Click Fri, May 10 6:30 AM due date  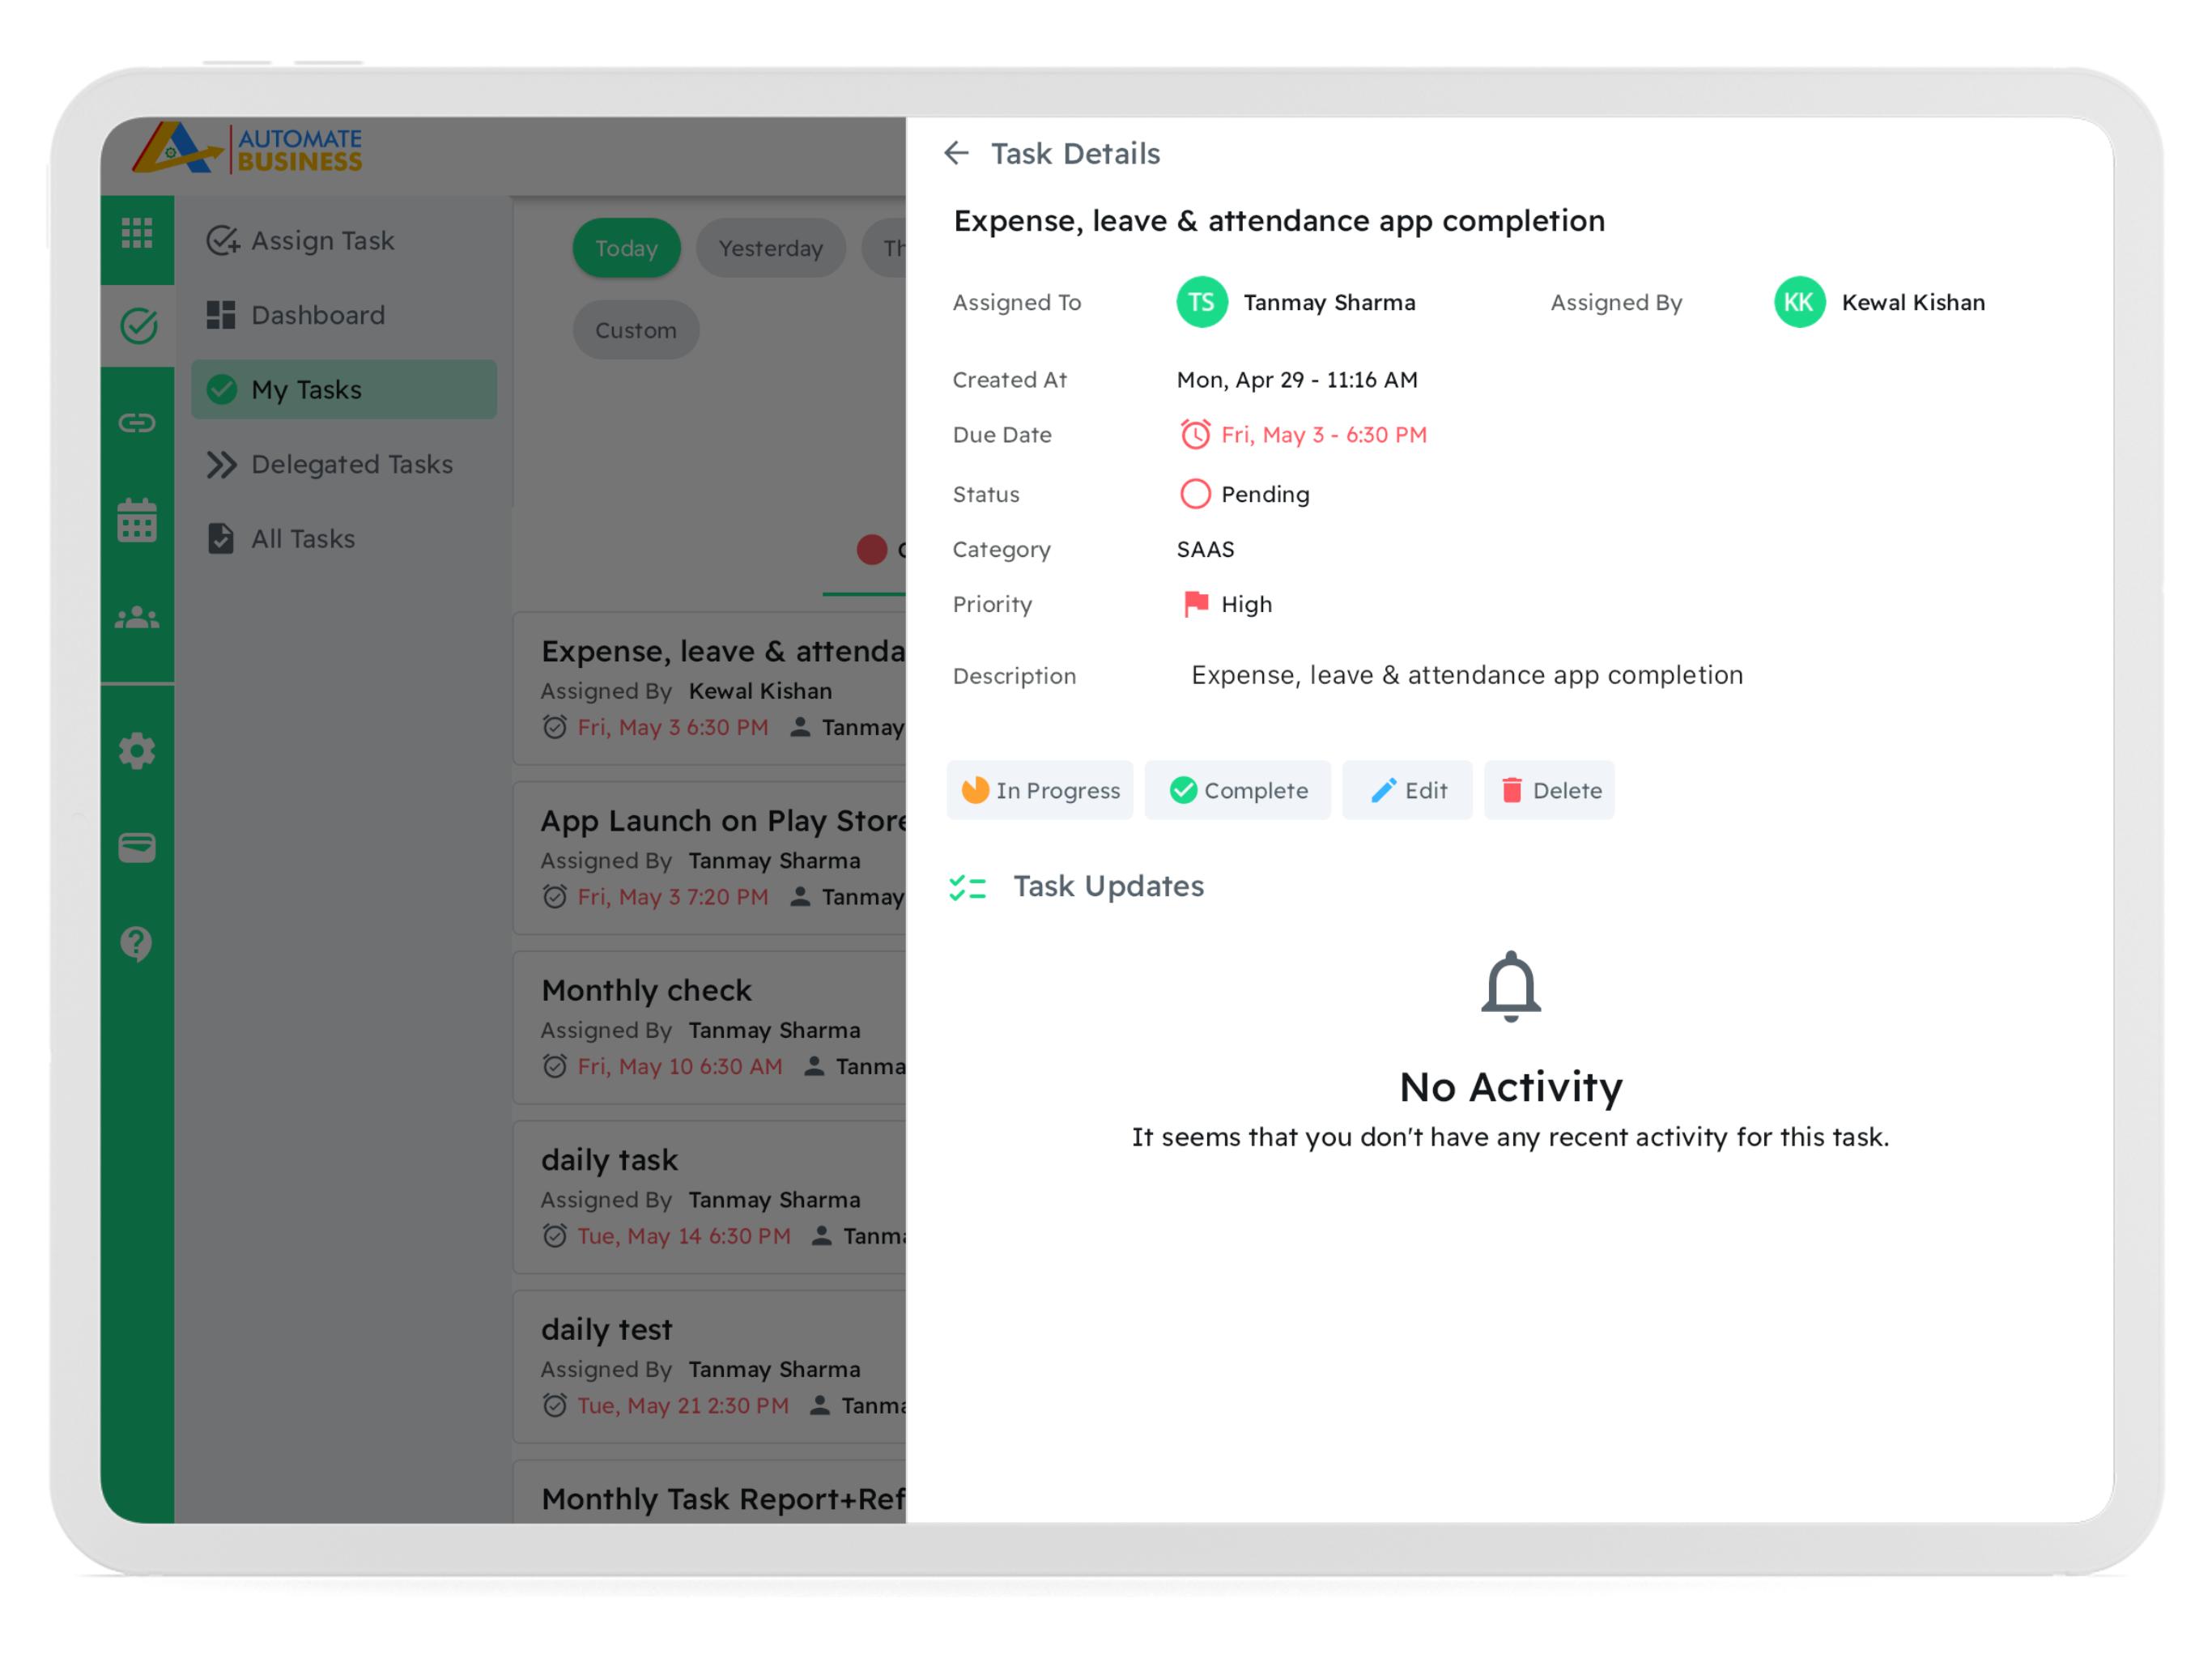tap(680, 1066)
